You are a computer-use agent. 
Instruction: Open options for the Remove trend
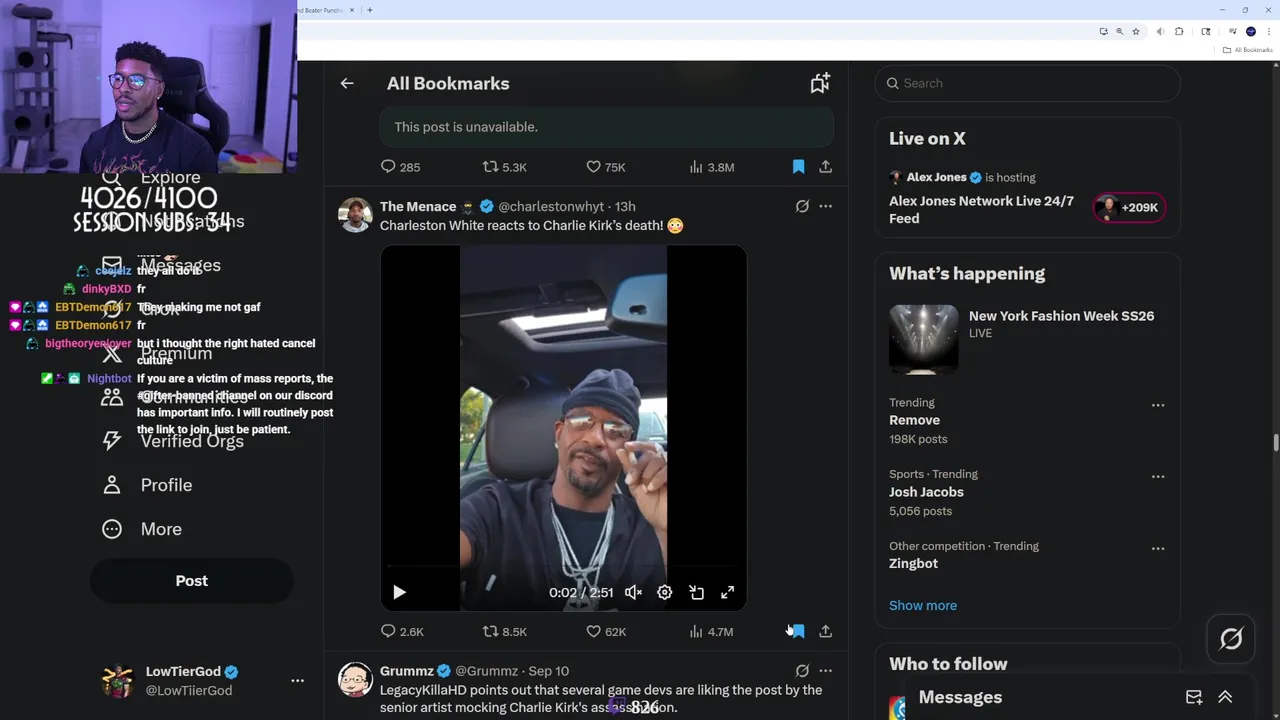(1158, 405)
